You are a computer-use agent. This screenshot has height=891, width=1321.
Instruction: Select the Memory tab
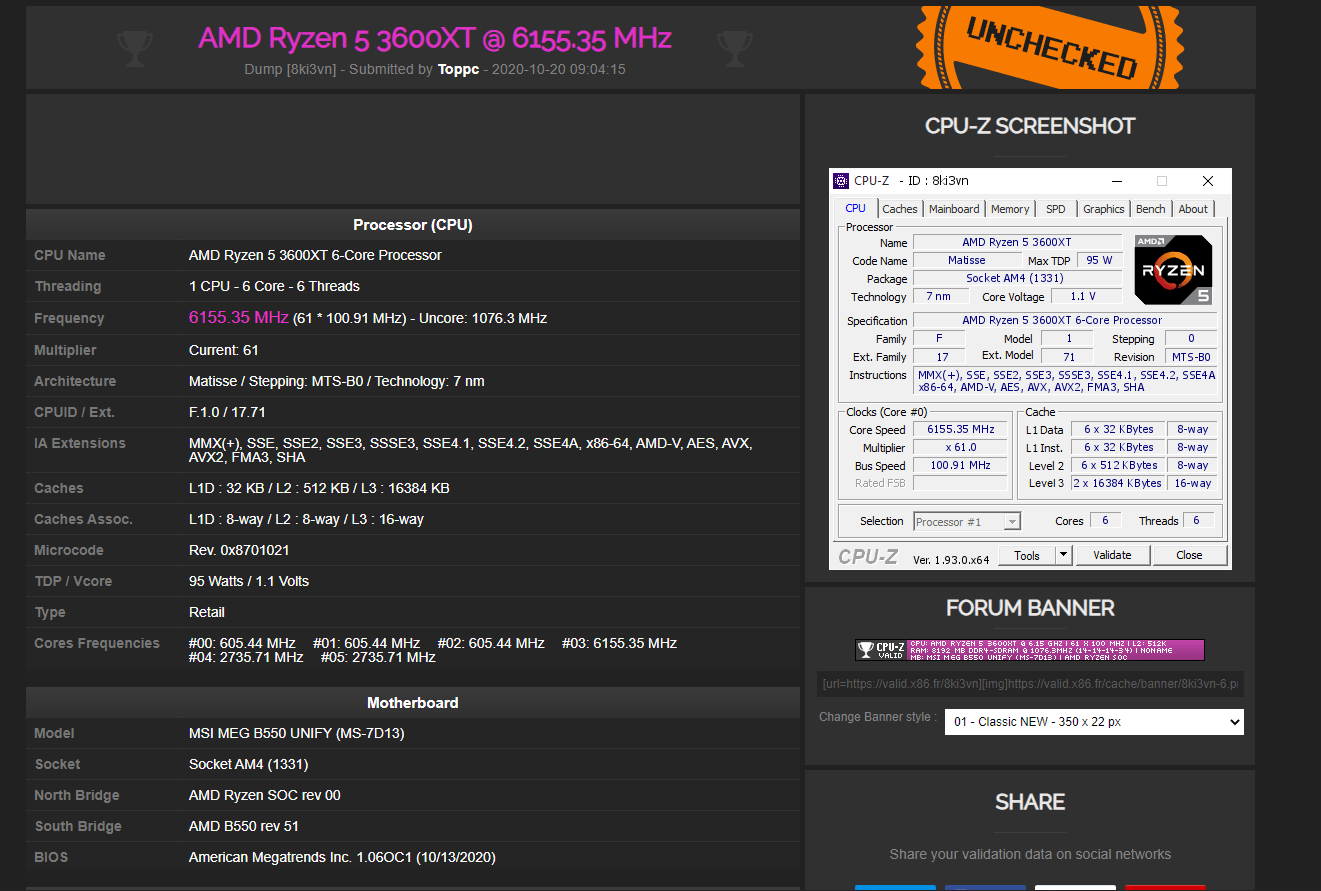coord(1010,209)
